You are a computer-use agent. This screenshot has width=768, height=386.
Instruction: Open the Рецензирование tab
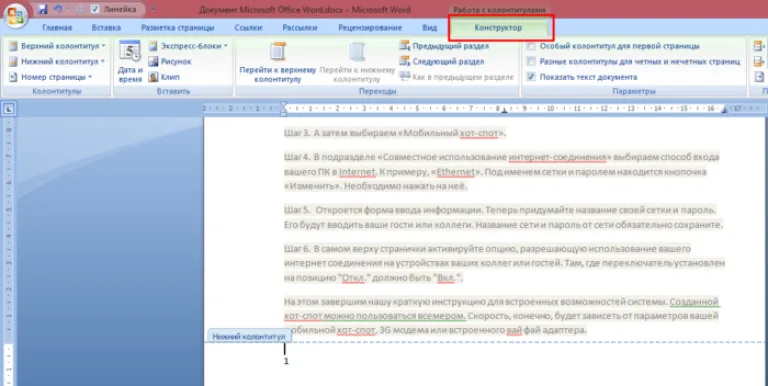point(370,28)
